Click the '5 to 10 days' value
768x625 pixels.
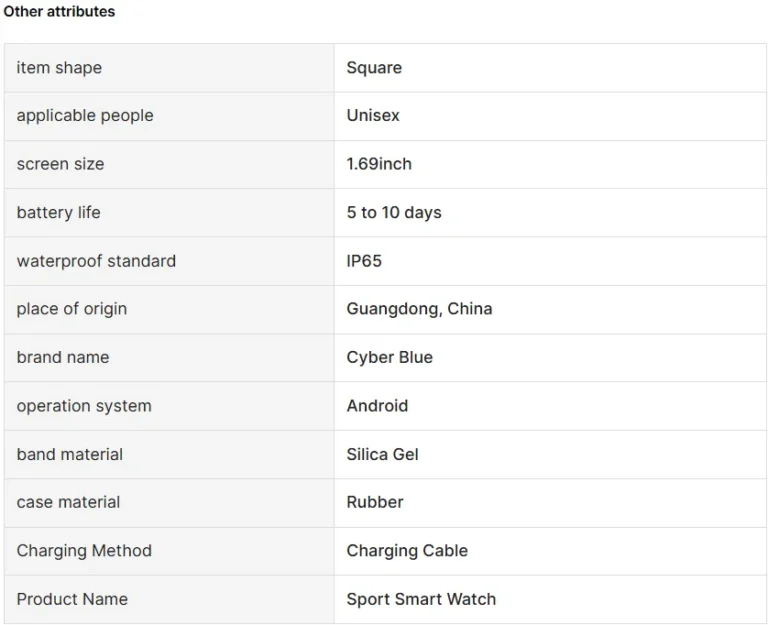(x=394, y=213)
